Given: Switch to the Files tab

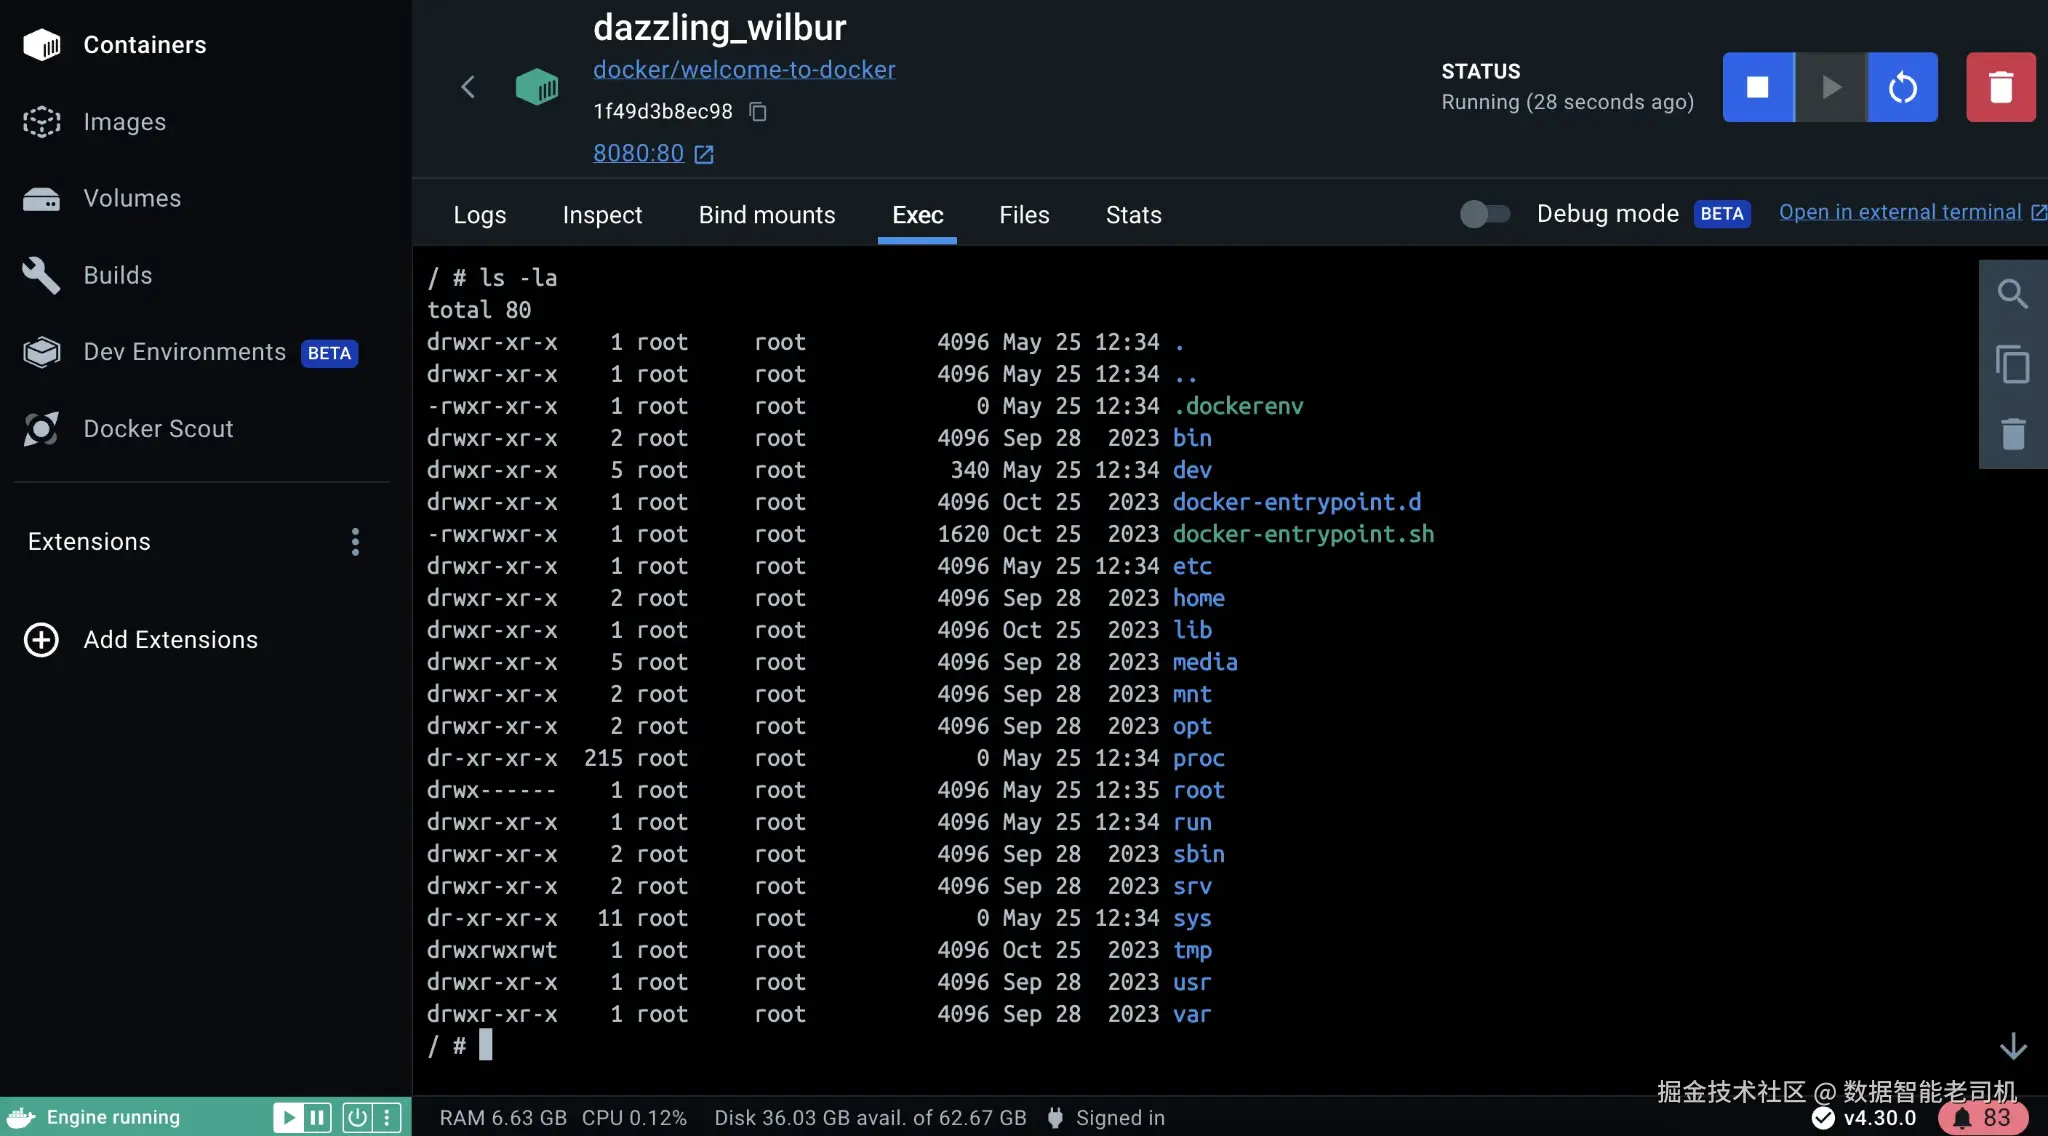Looking at the screenshot, I should [x=1024, y=215].
